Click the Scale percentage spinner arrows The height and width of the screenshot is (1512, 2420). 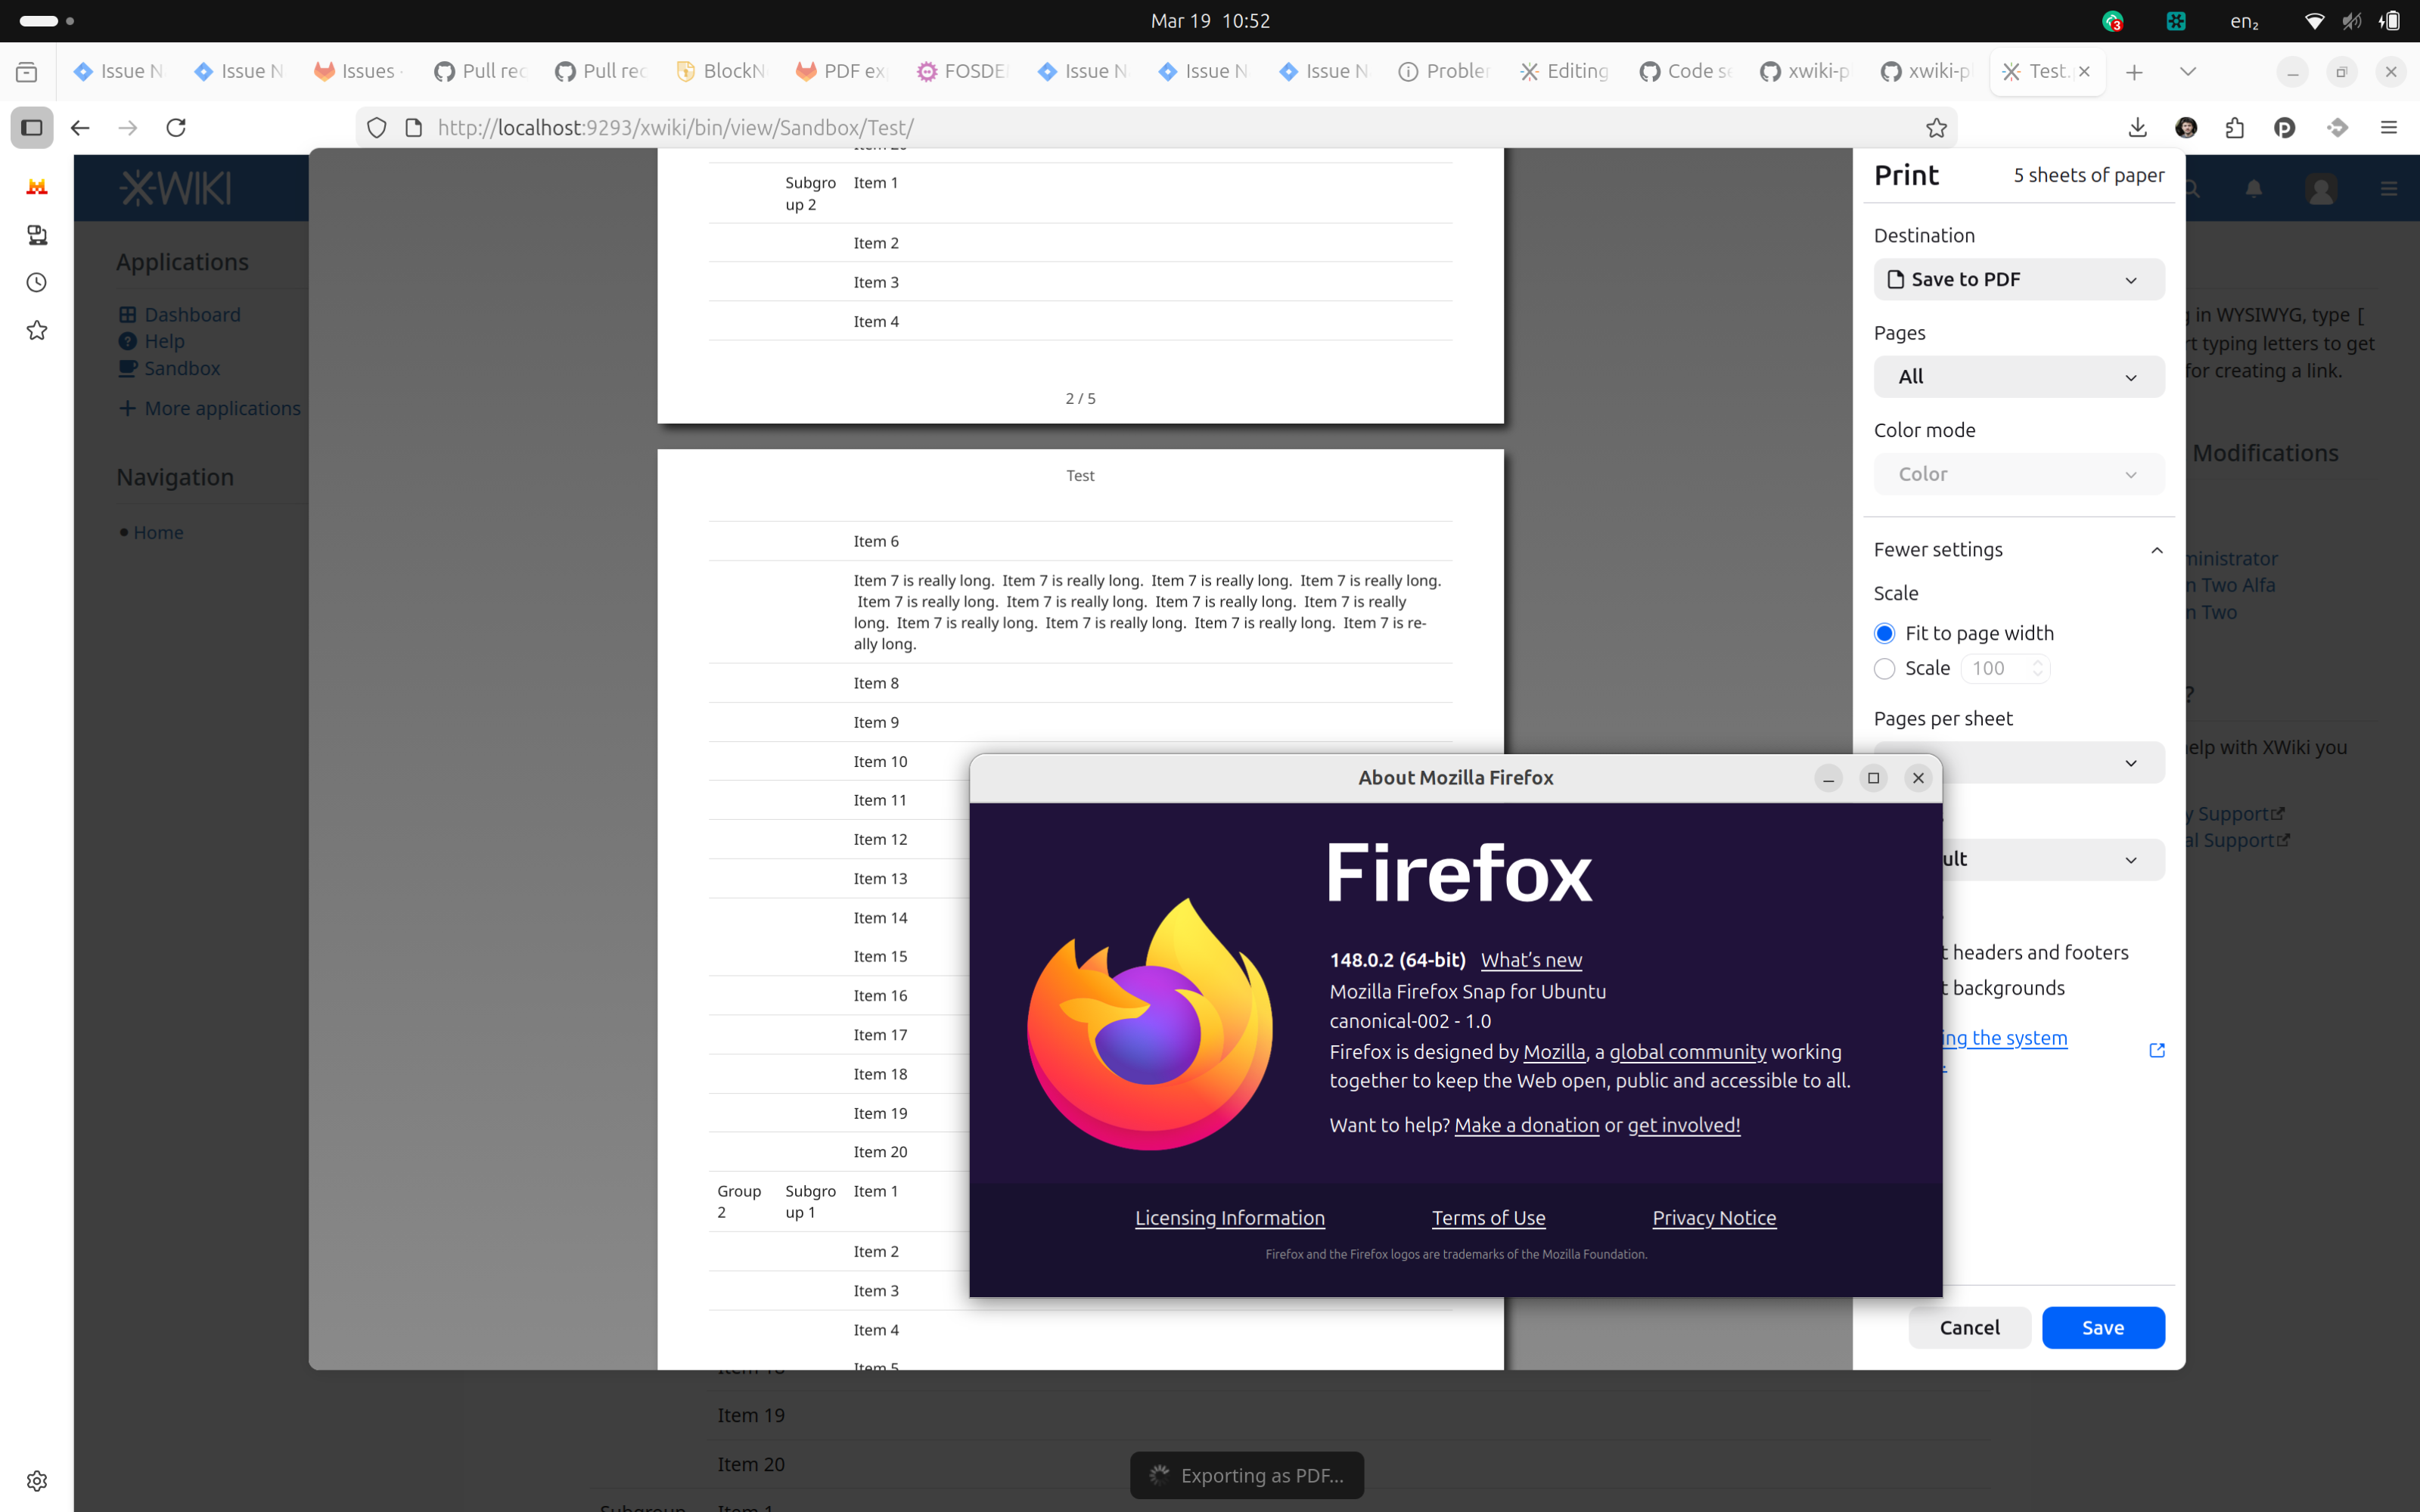(2037, 668)
